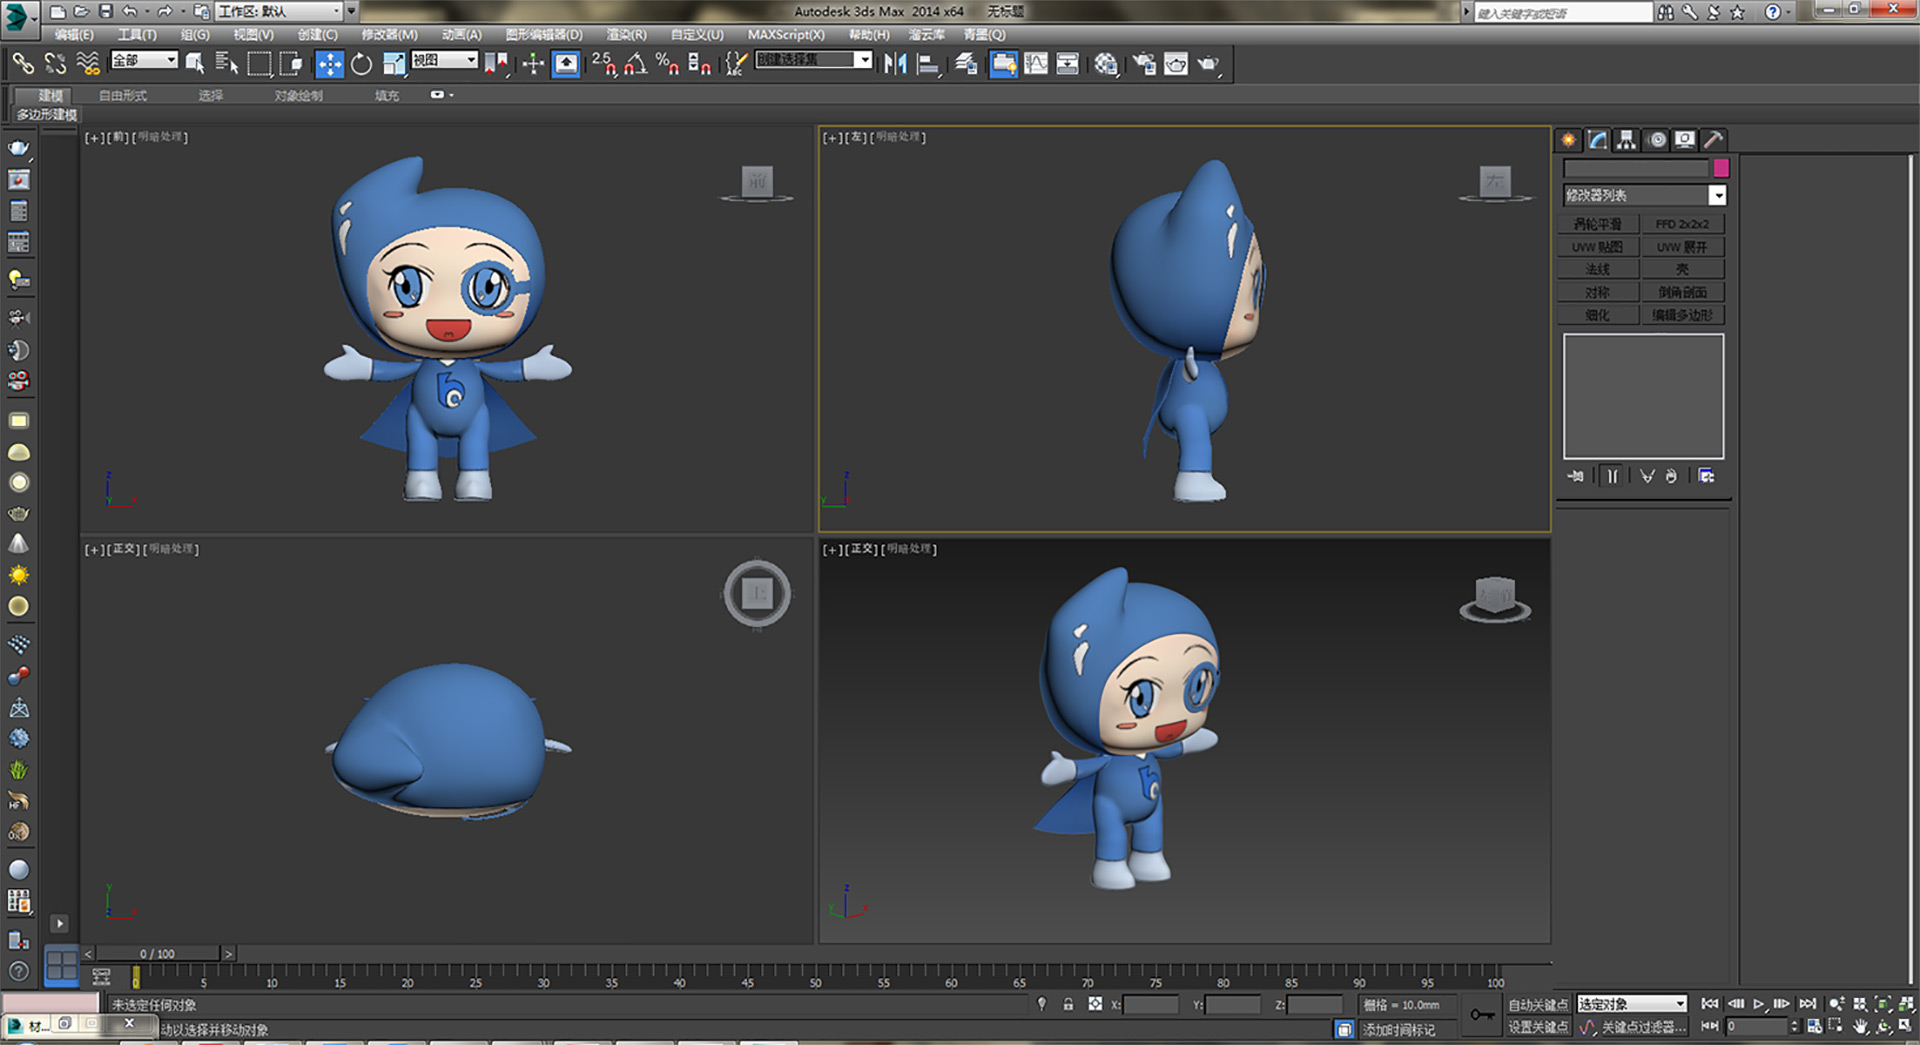Click the Unlink Selection tool icon
Screen dimensions: 1920x1045
[x=55, y=64]
